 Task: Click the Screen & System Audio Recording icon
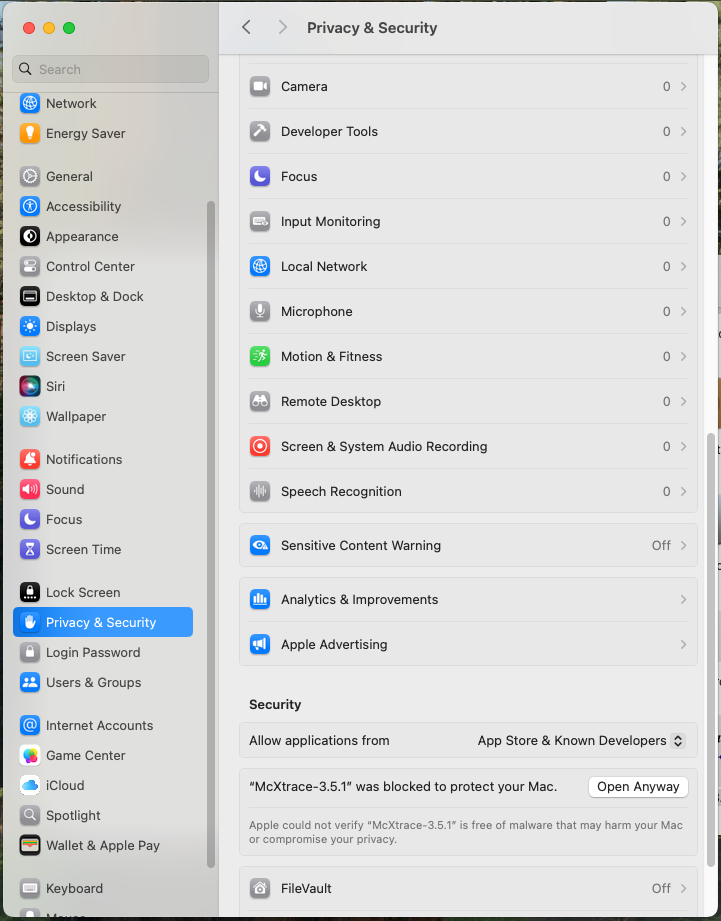tap(260, 447)
